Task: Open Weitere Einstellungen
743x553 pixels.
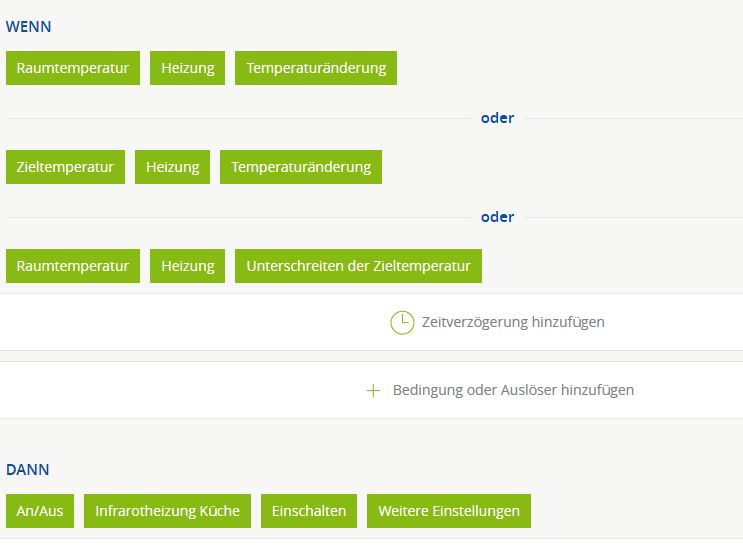Action: [x=449, y=511]
